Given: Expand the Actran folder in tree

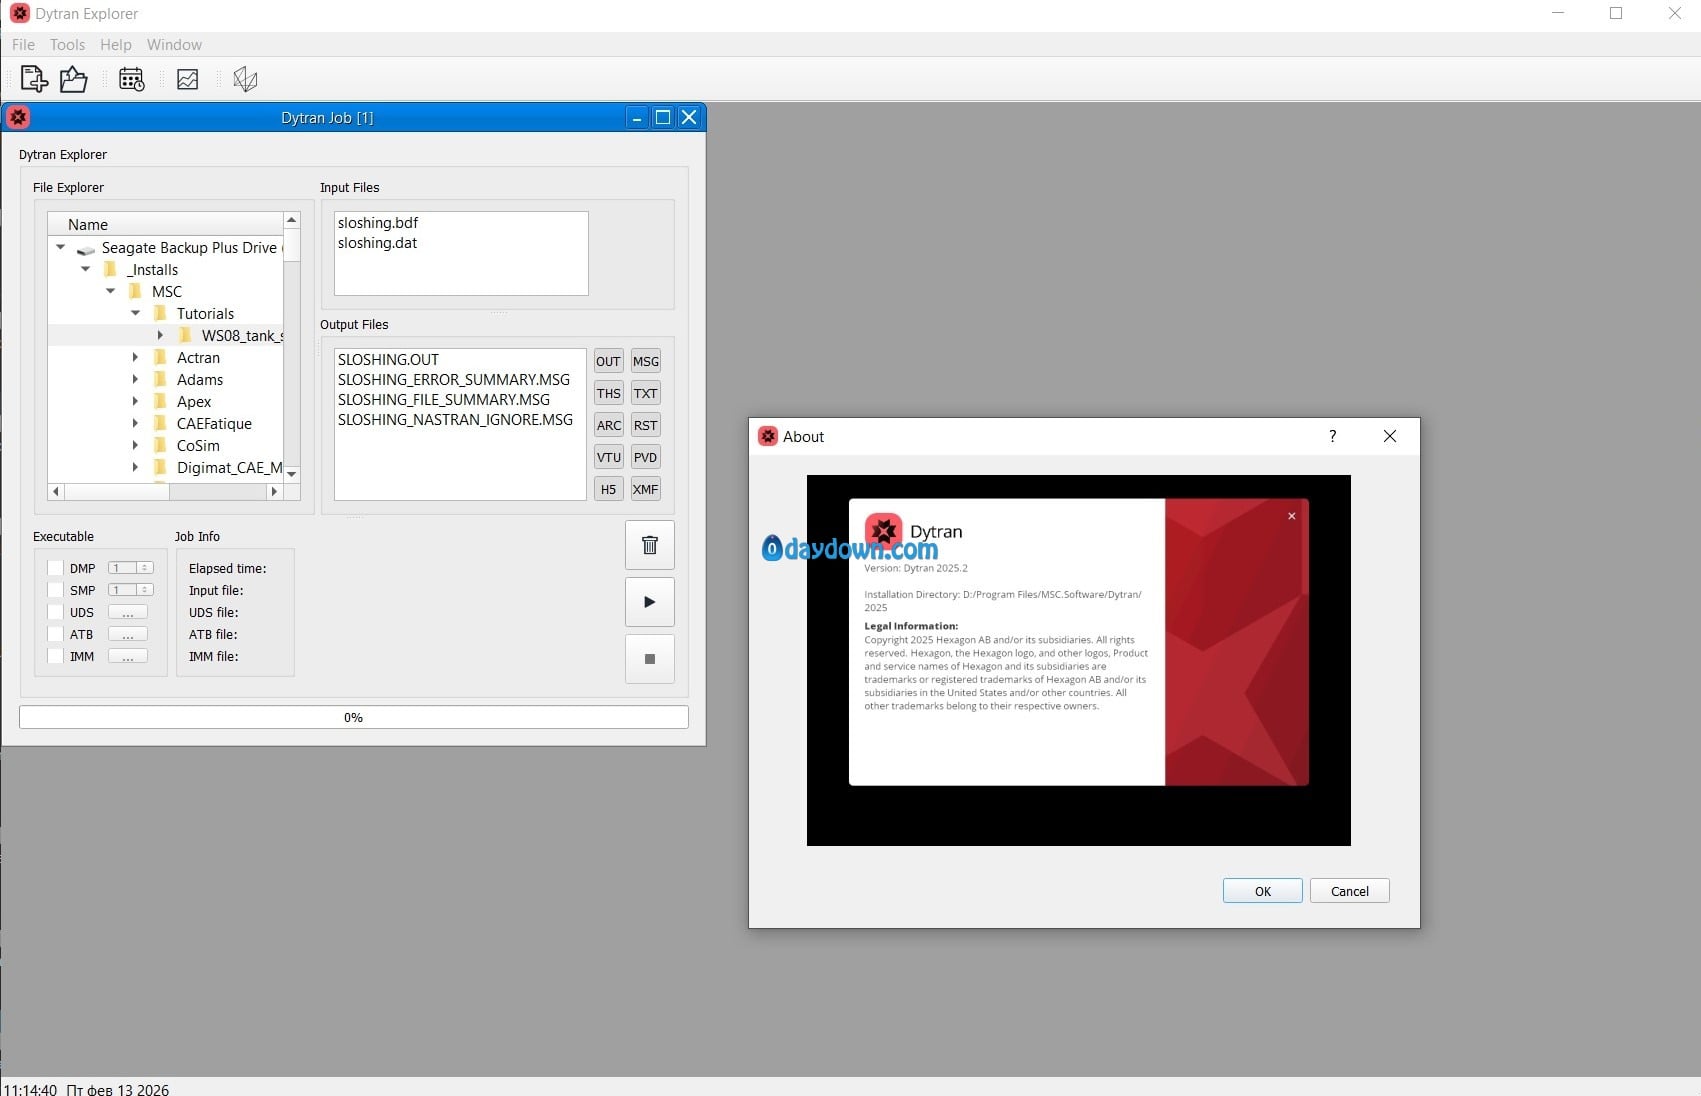Looking at the screenshot, I should [x=135, y=357].
